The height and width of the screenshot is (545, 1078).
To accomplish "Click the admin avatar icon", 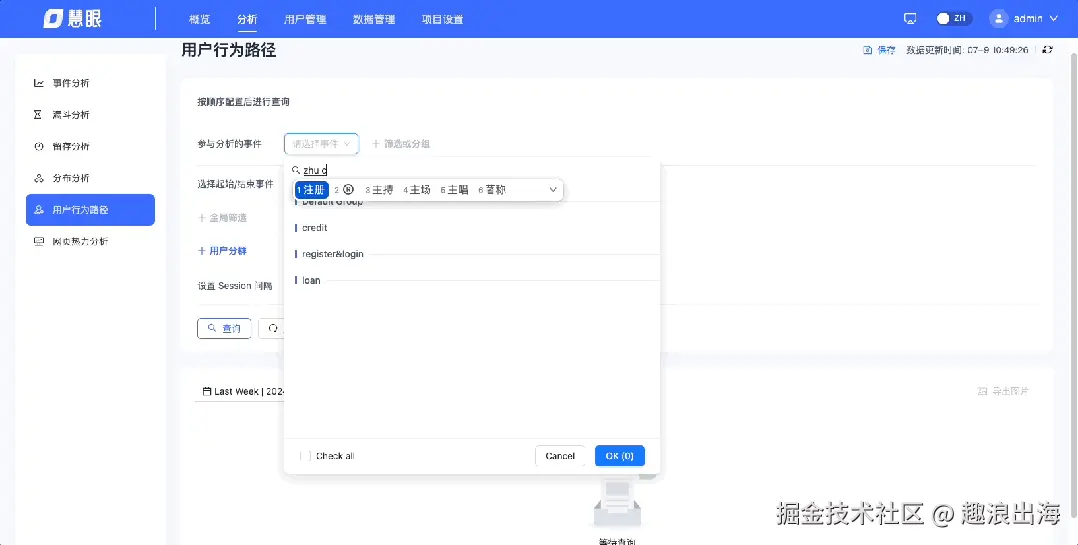I will (998, 19).
